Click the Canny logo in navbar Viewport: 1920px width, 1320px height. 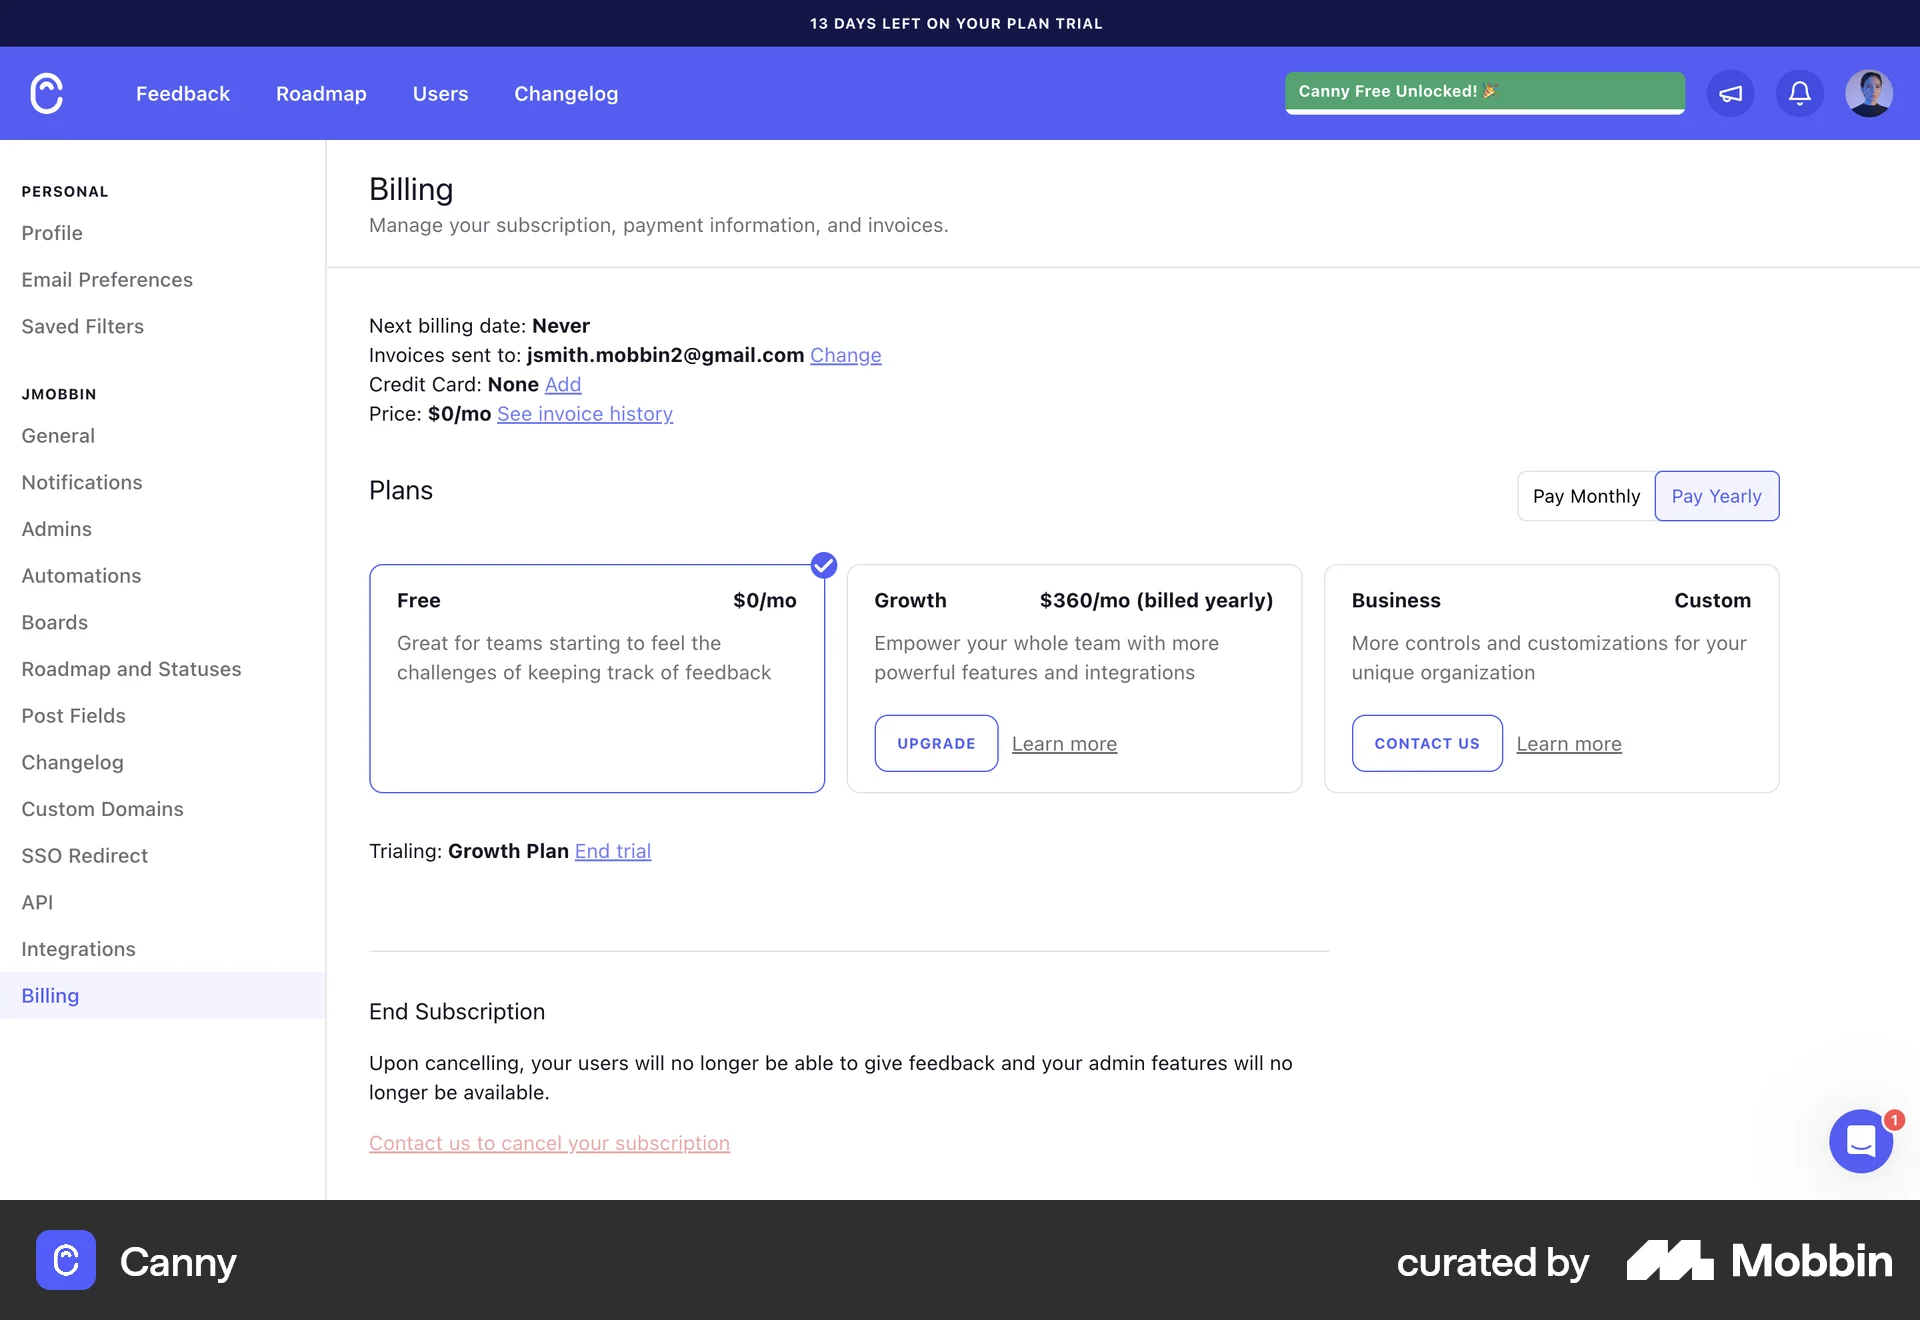click(x=47, y=93)
